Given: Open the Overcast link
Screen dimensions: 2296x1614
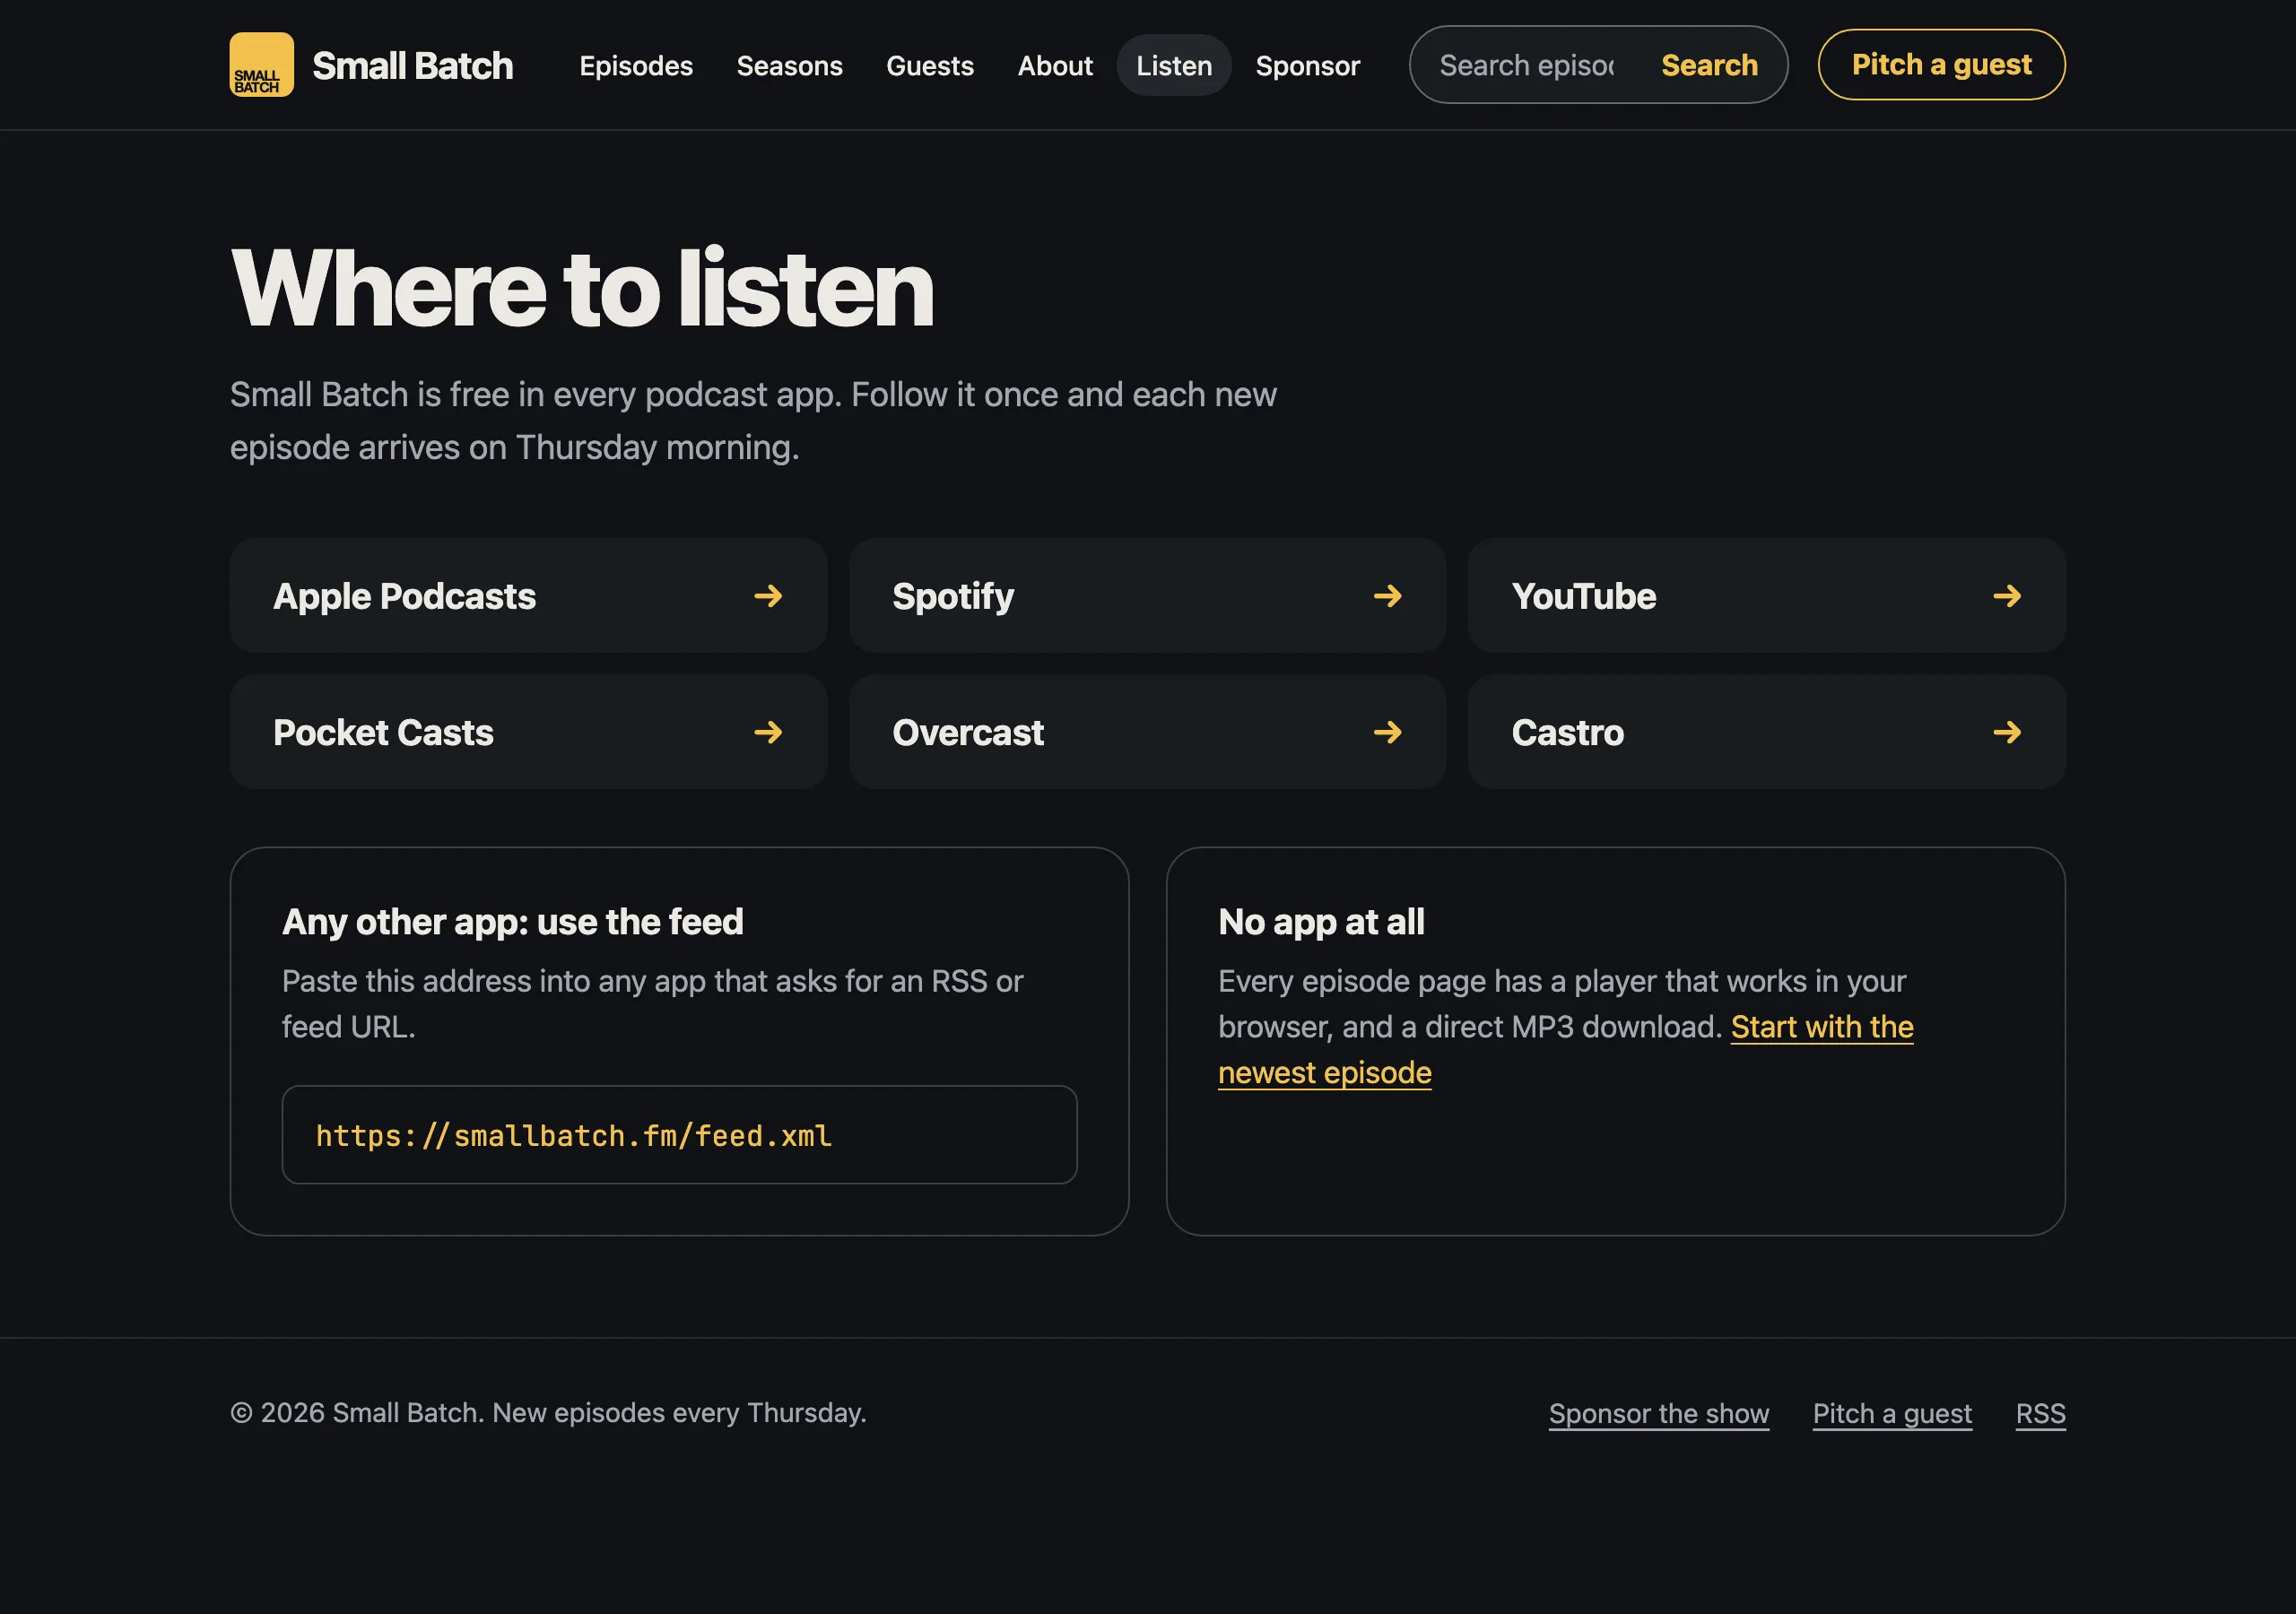Looking at the screenshot, I should (x=1147, y=732).
